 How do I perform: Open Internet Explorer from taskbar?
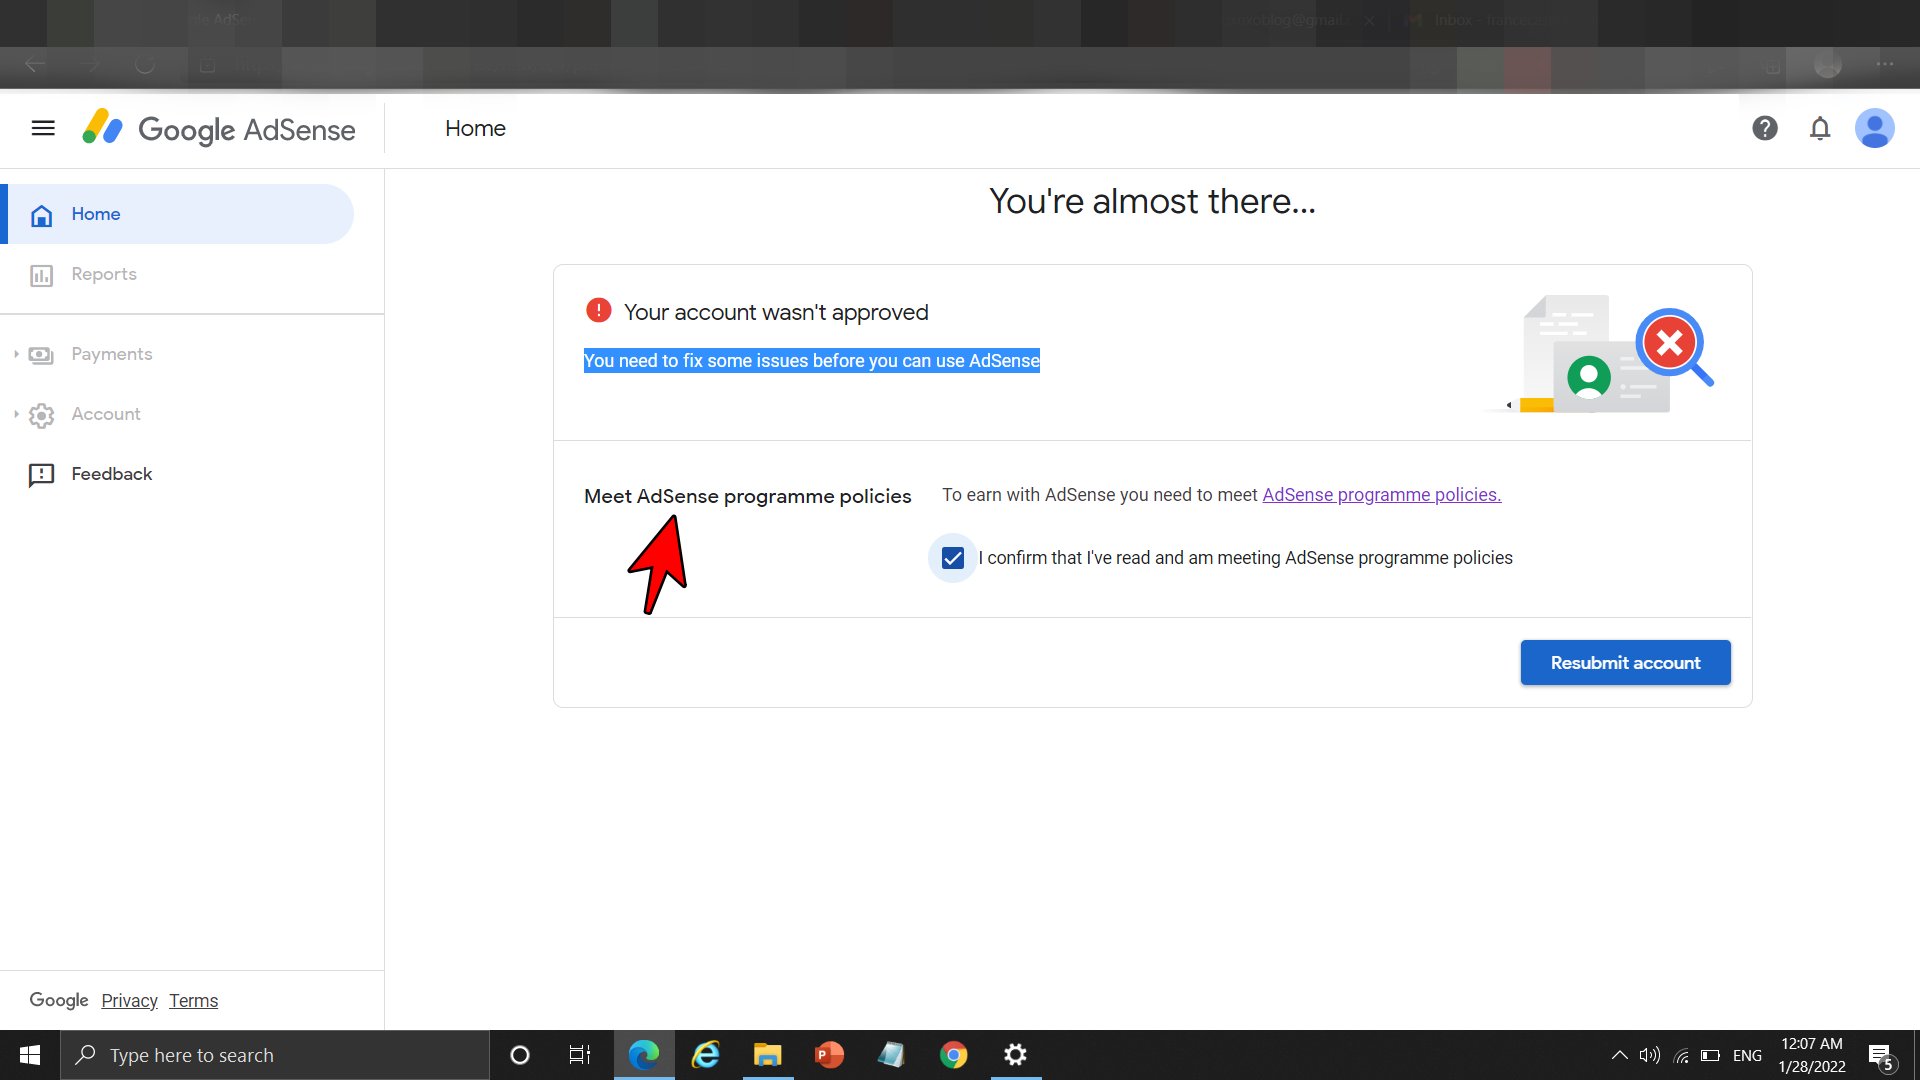point(706,1055)
